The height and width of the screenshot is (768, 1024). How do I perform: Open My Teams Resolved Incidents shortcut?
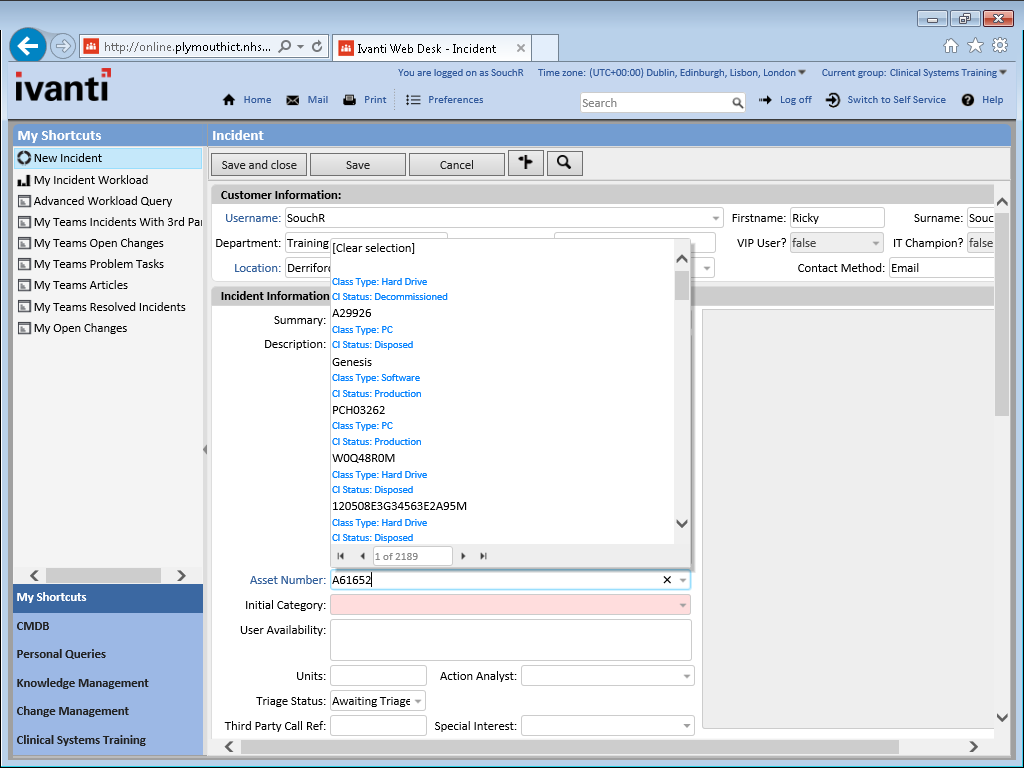pyautogui.click(x=108, y=307)
